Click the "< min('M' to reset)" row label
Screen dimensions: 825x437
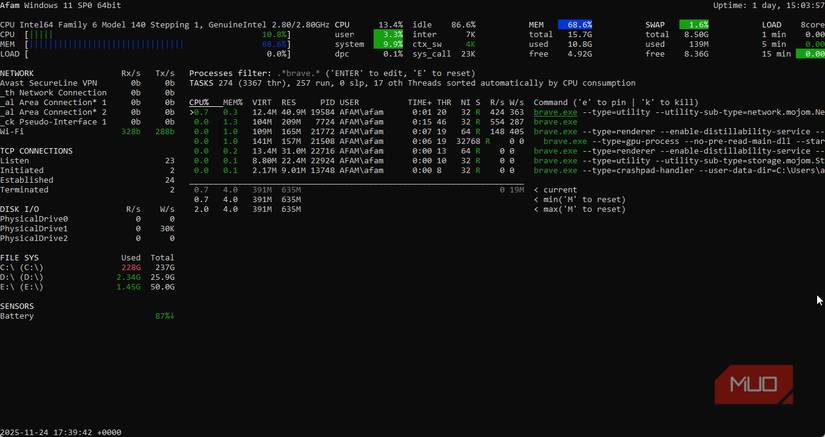pyautogui.click(x=579, y=200)
